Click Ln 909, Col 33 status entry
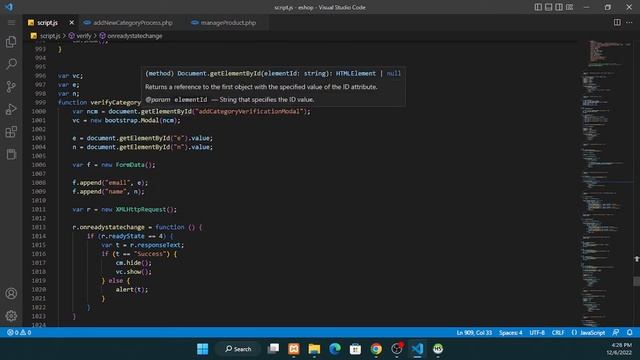The image size is (640, 360). 474,333
